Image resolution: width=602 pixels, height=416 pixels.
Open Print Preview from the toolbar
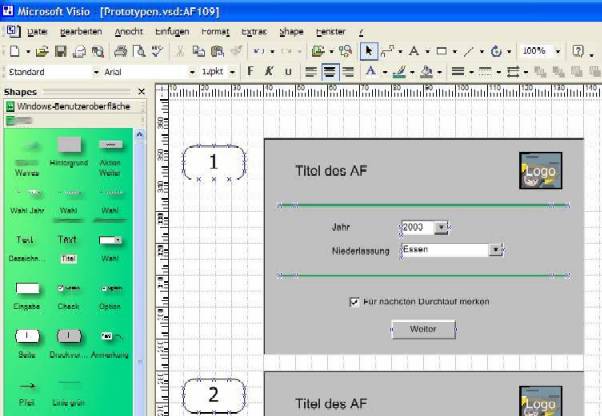coord(139,51)
